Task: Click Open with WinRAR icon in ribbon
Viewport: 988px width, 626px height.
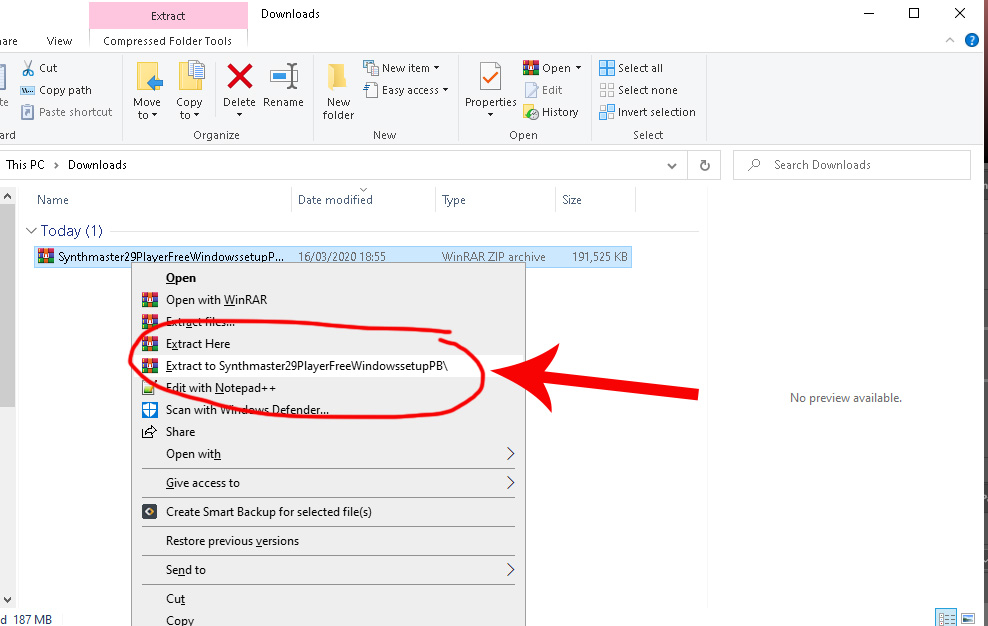Action: point(531,67)
